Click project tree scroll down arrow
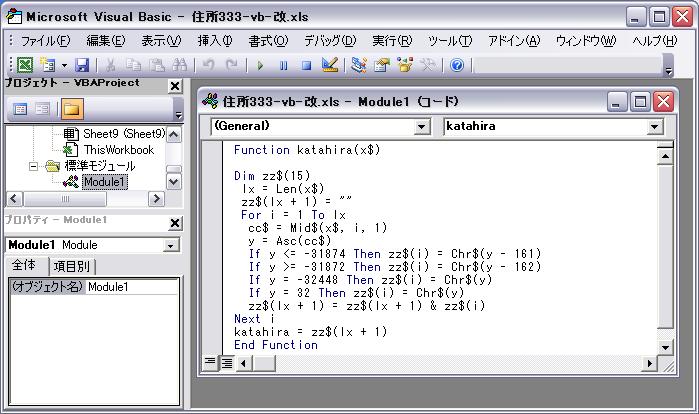699x414 pixels. coord(174,182)
